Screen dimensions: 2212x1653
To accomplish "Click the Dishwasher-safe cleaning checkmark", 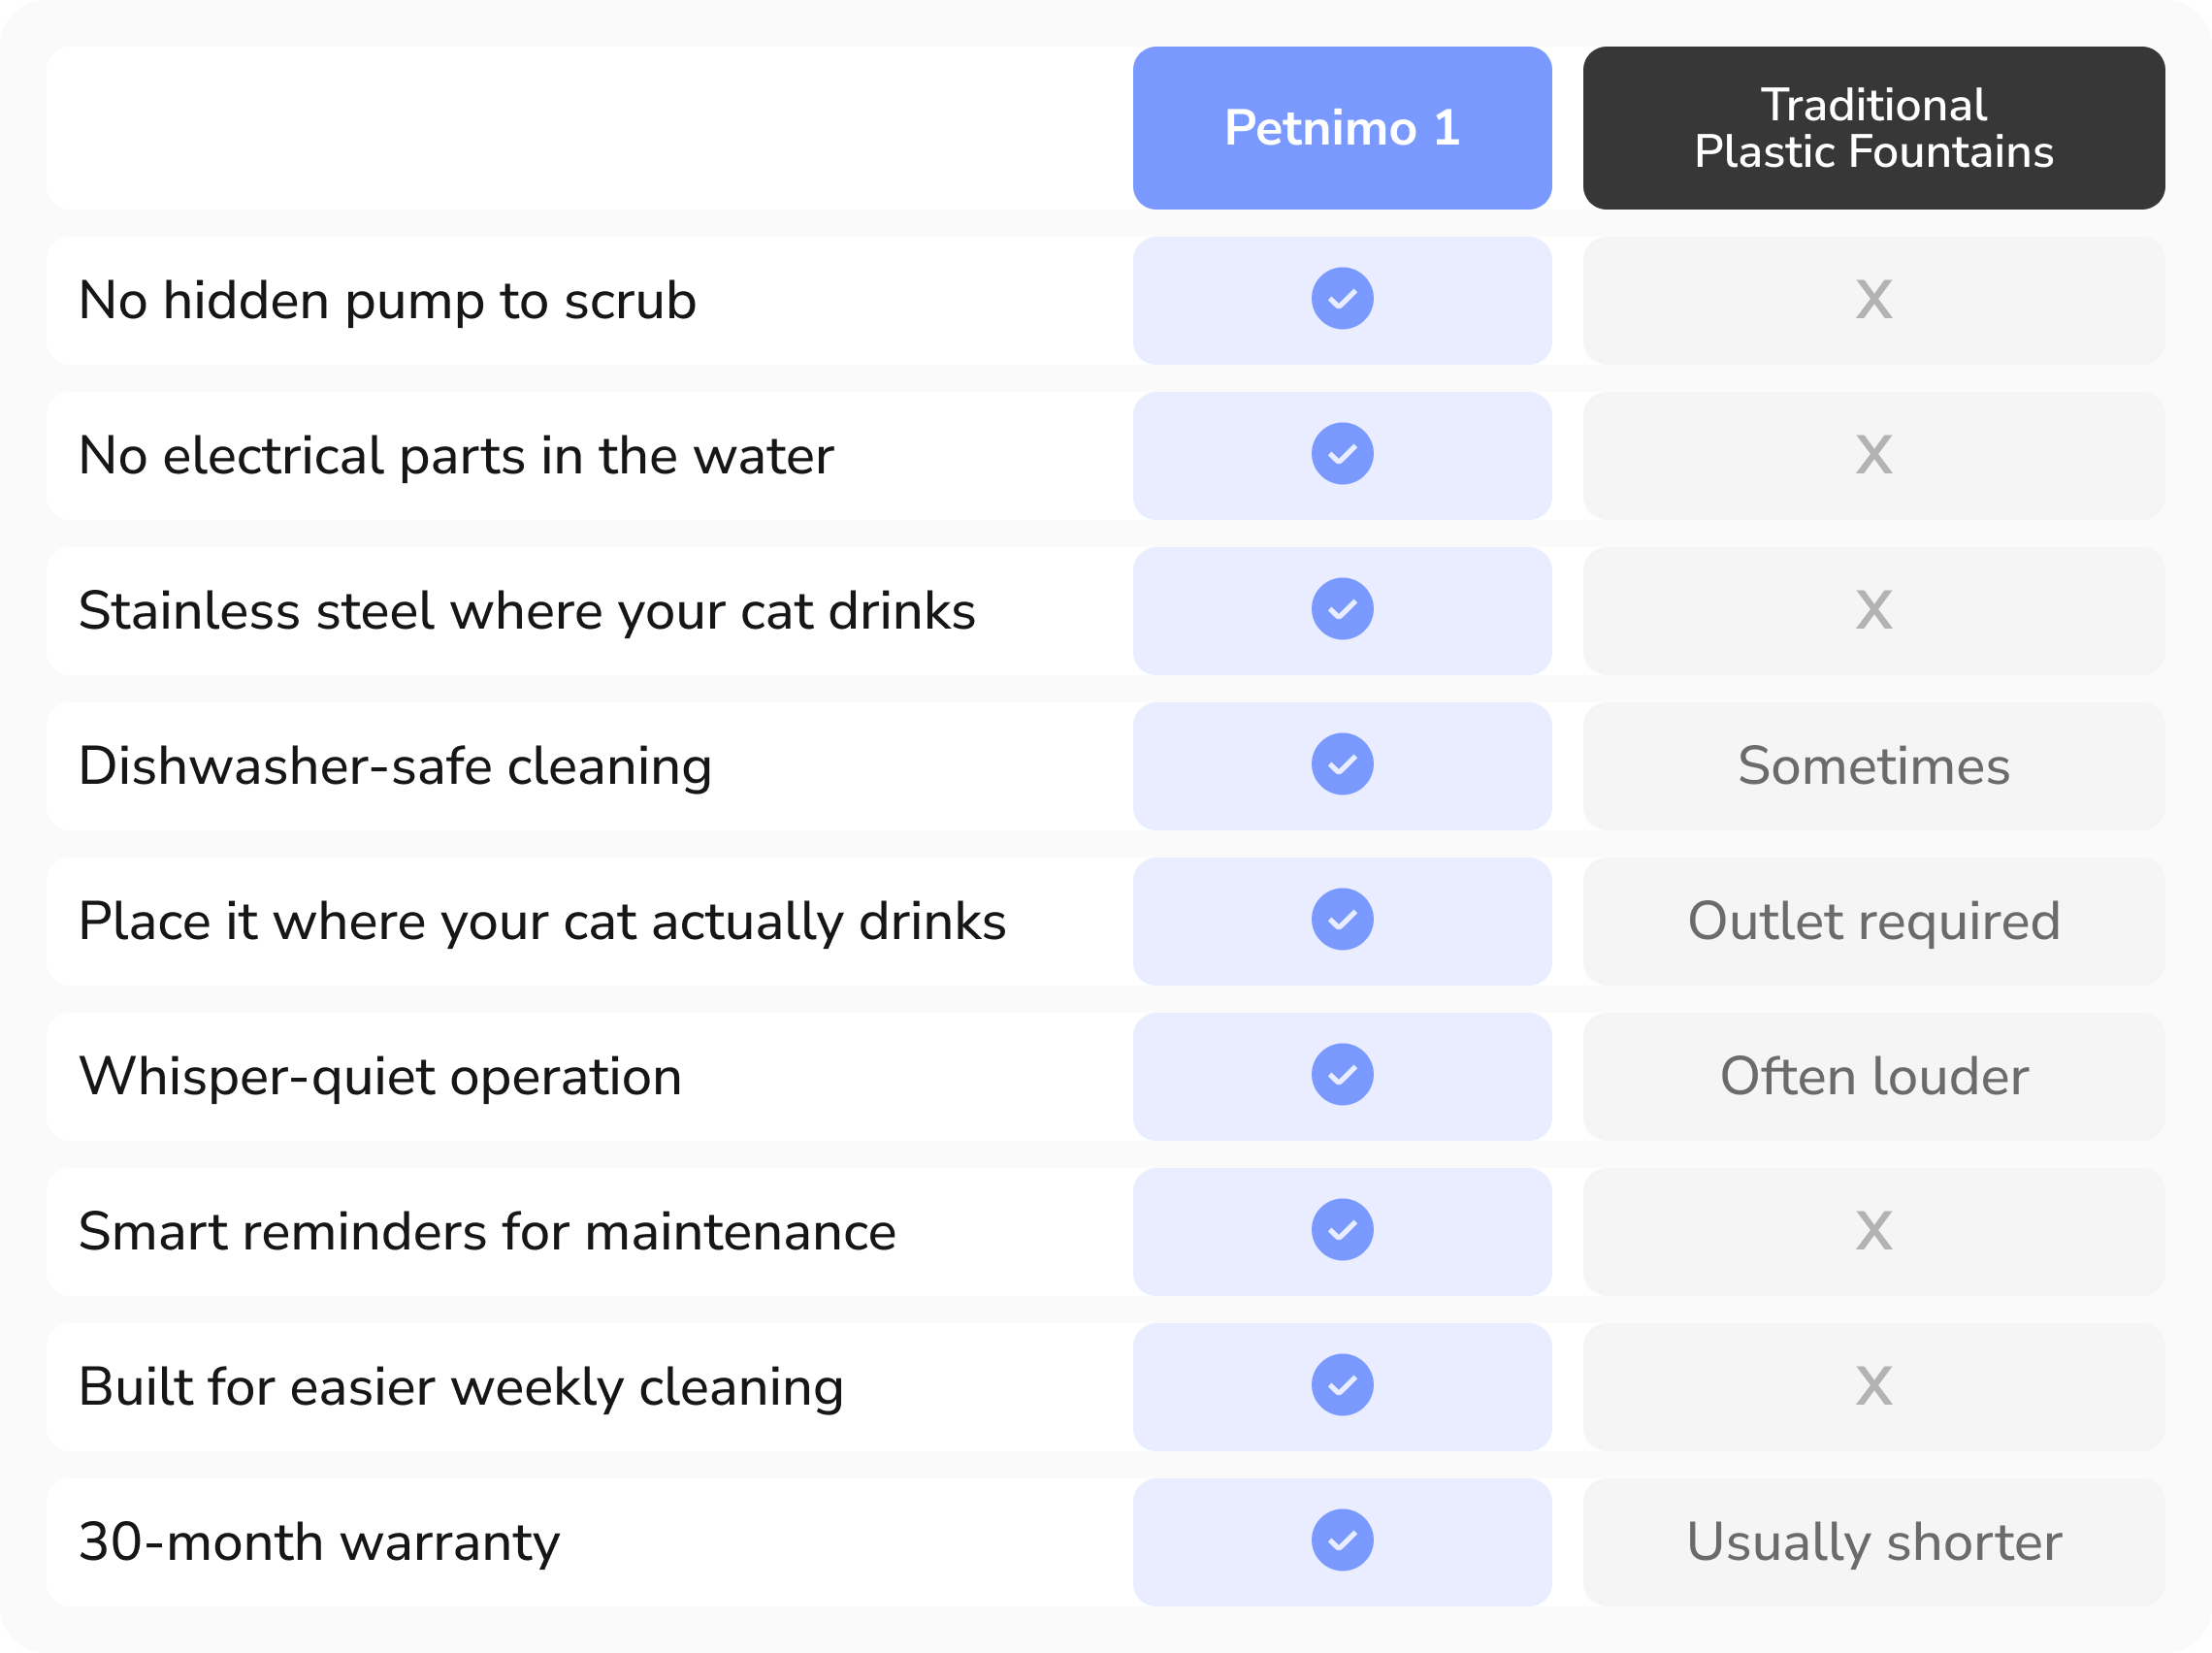I will (x=1342, y=764).
